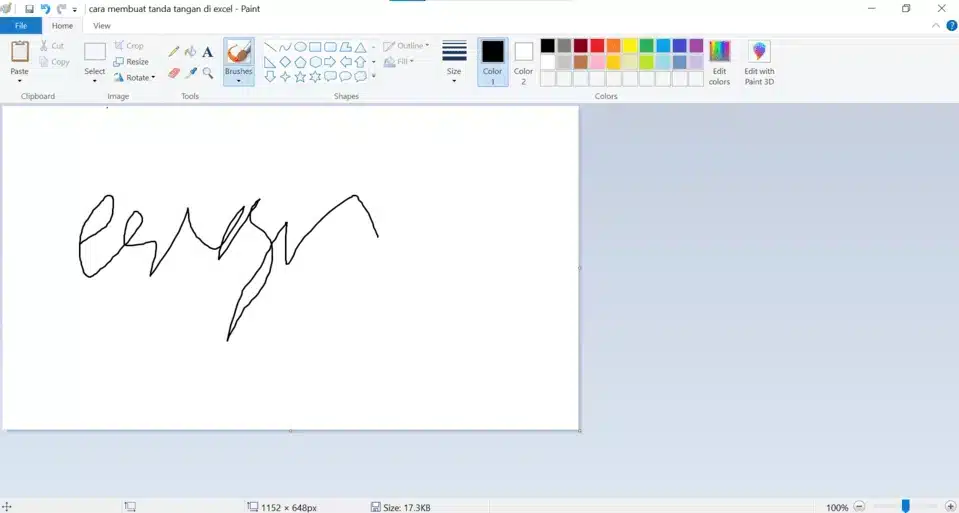Select the Fill with color bucket tool
The width and height of the screenshot is (959, 513).
190,52
